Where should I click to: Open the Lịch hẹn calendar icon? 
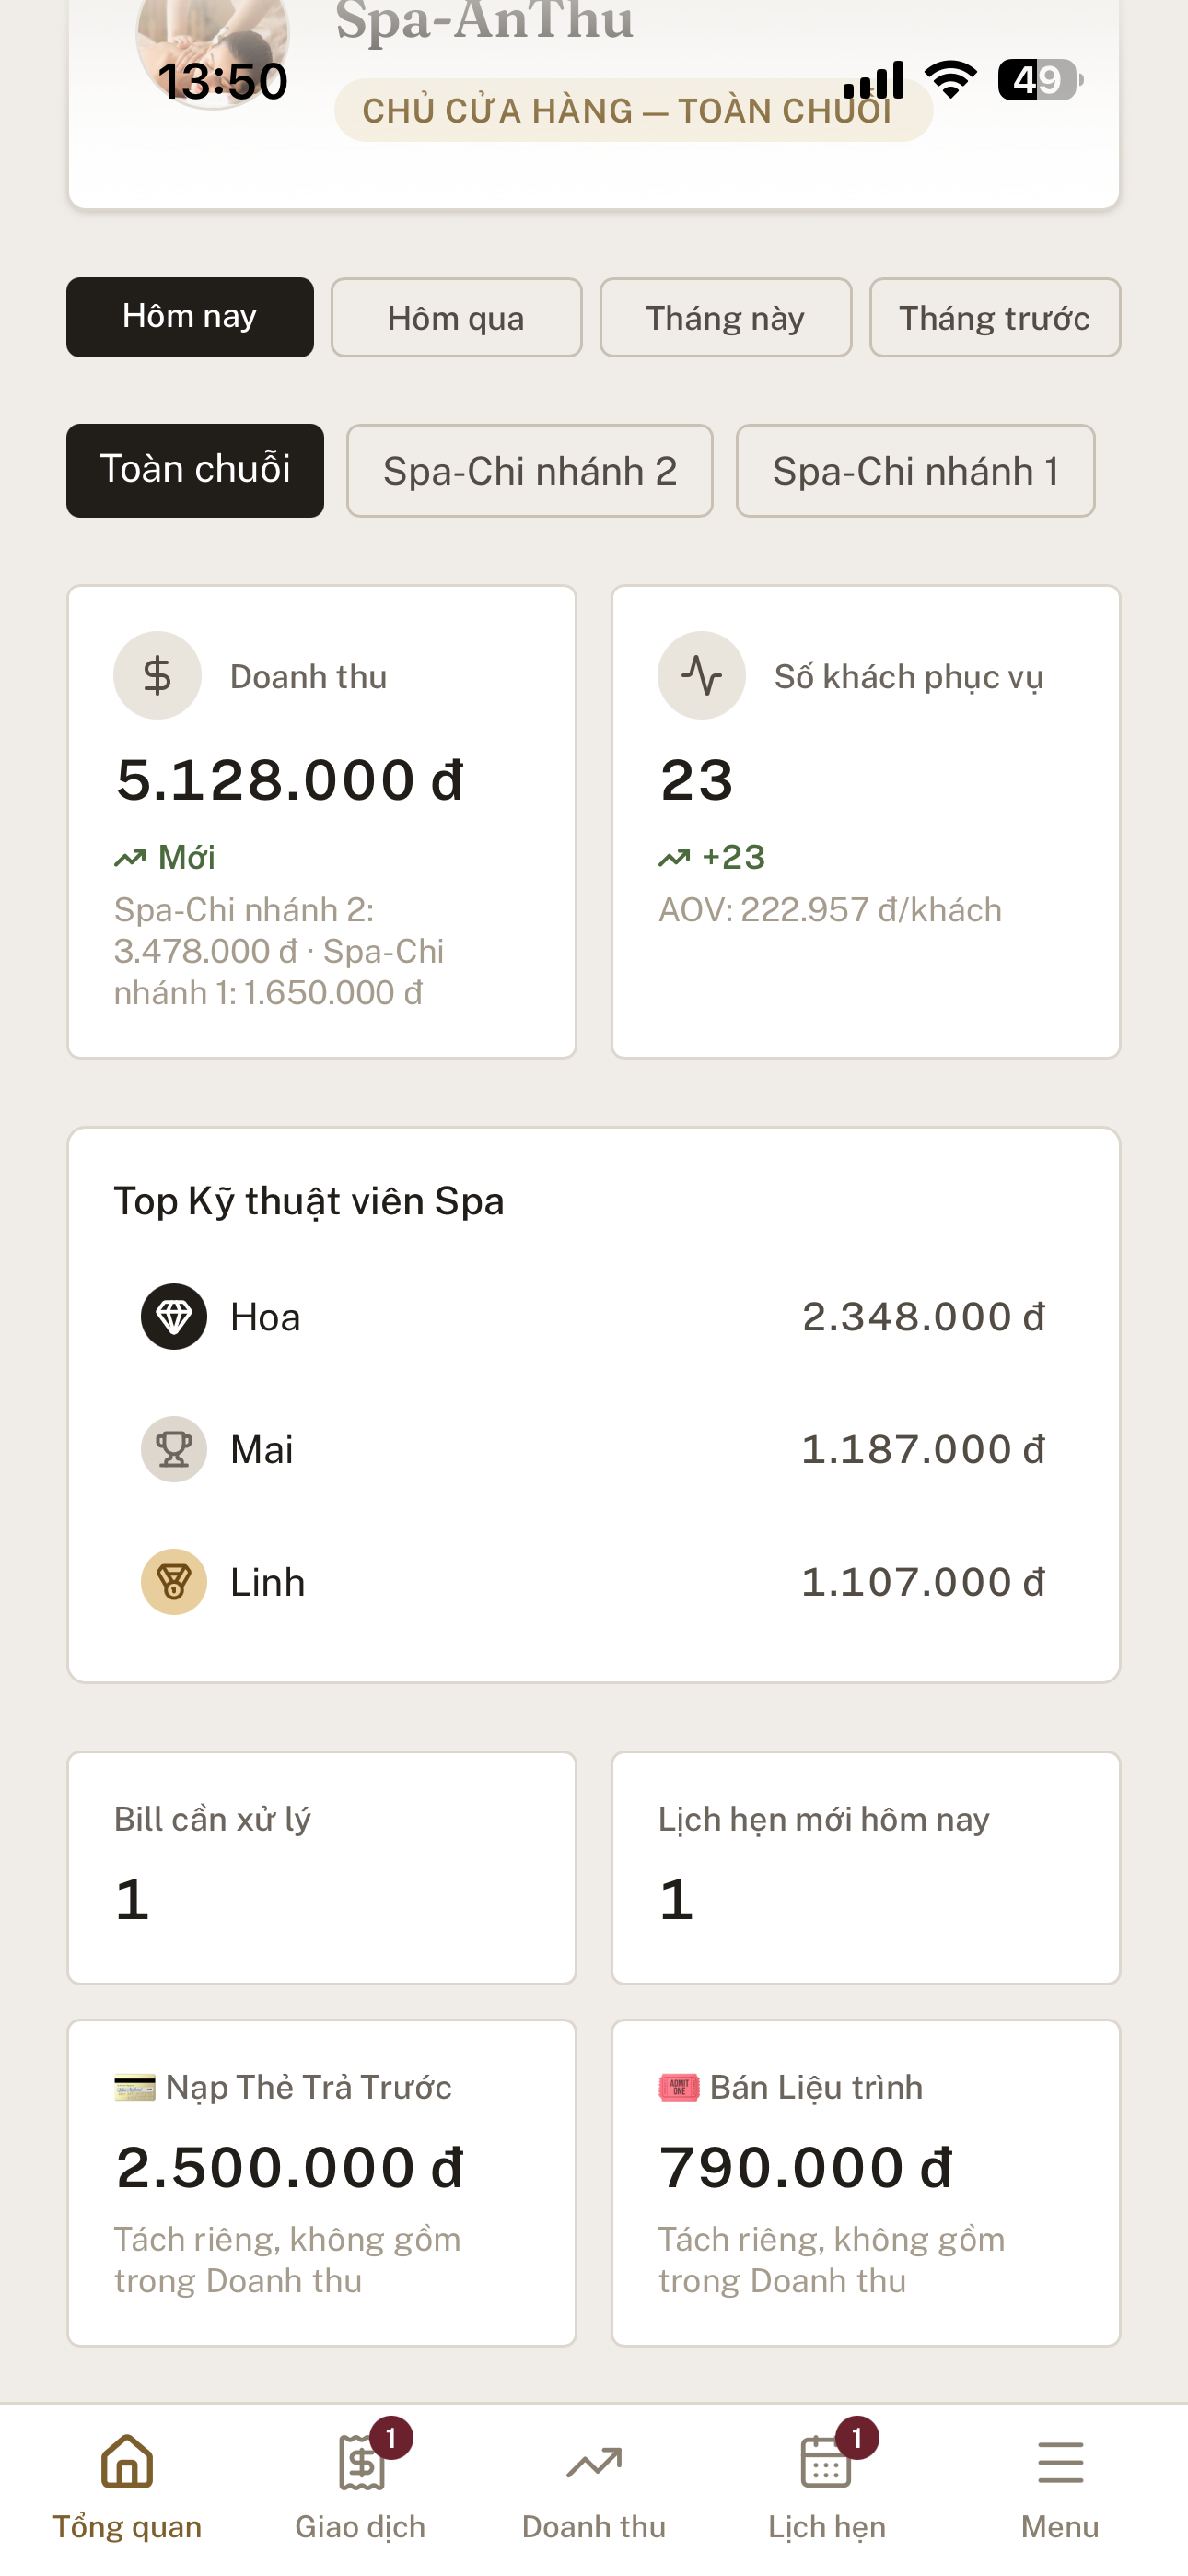click(826, 2462)
